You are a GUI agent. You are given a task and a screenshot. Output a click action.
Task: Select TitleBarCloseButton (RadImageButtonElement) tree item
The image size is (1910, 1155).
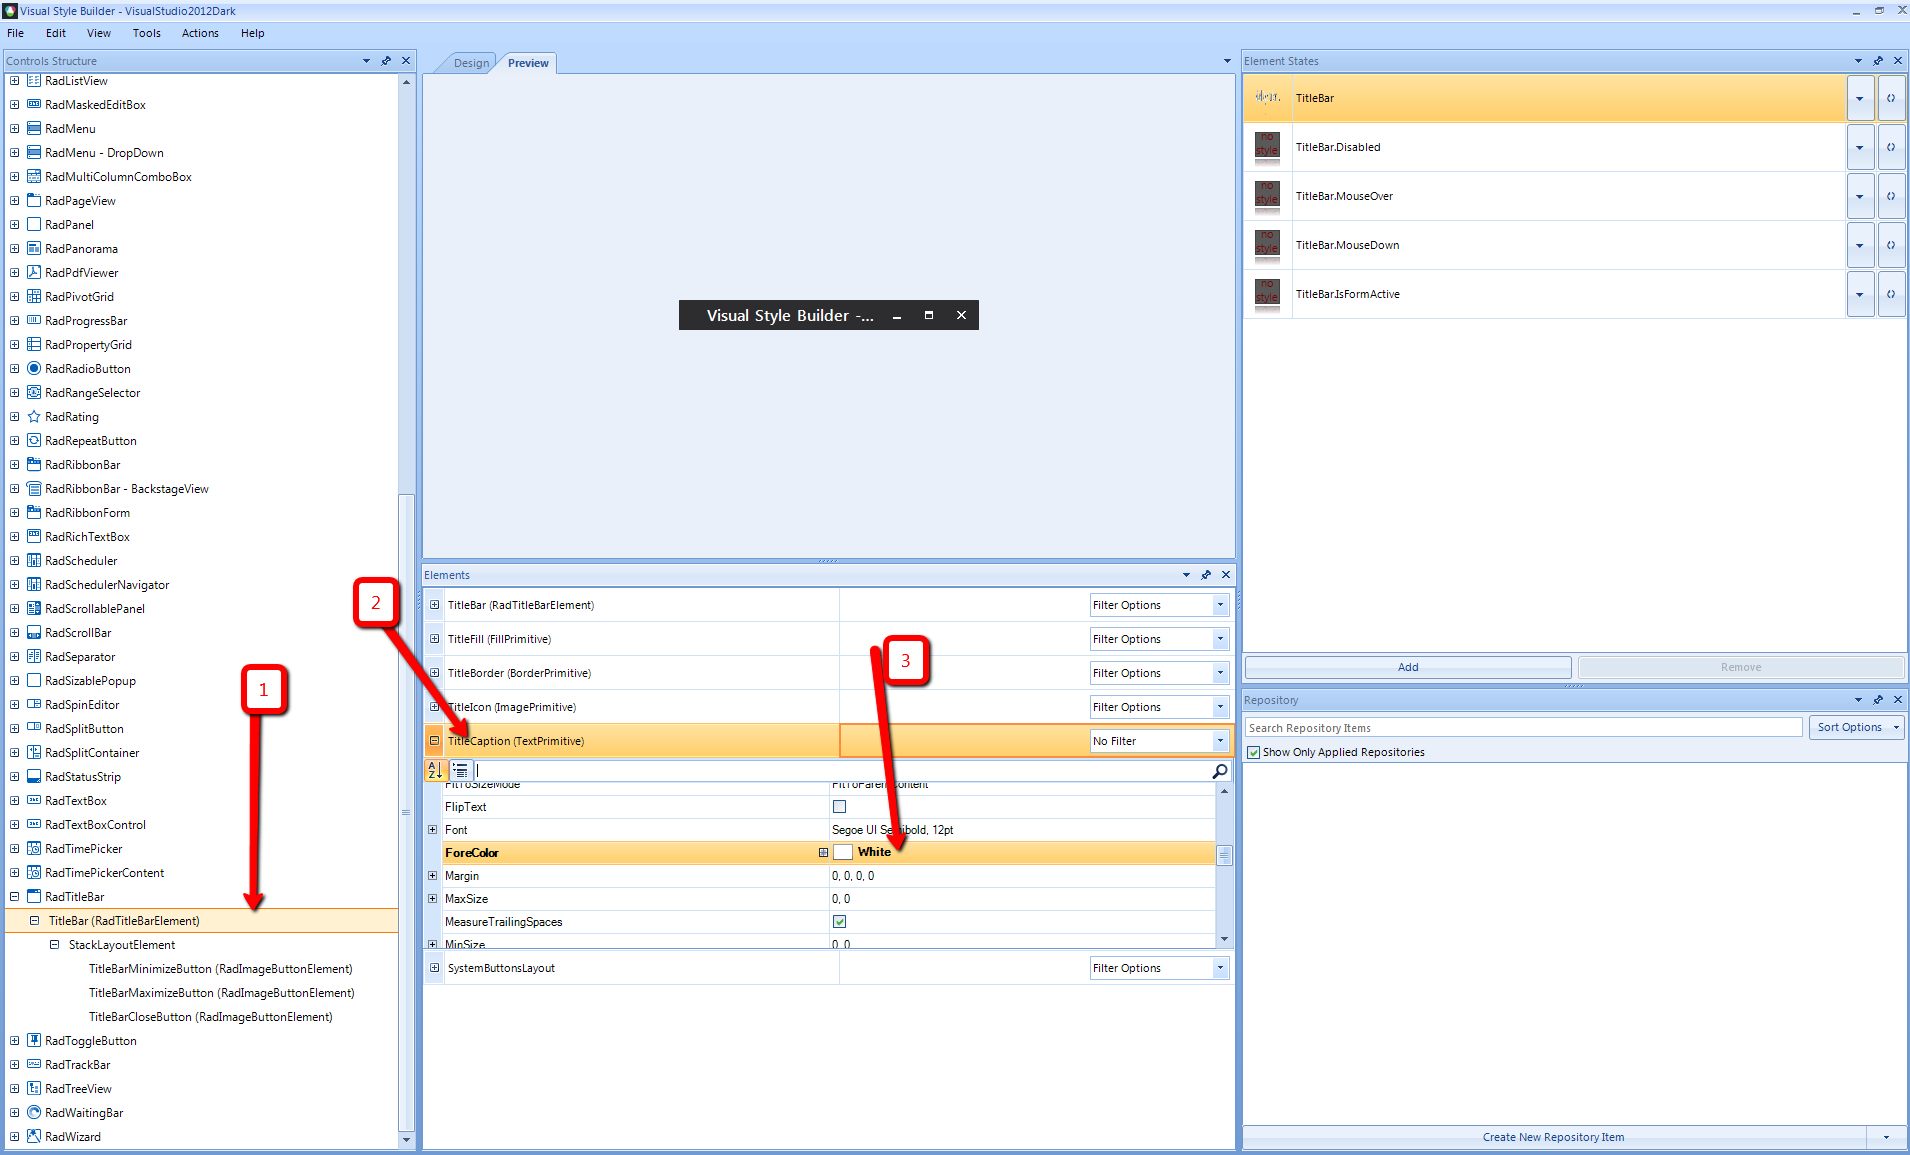click(x=211, y=1017)
